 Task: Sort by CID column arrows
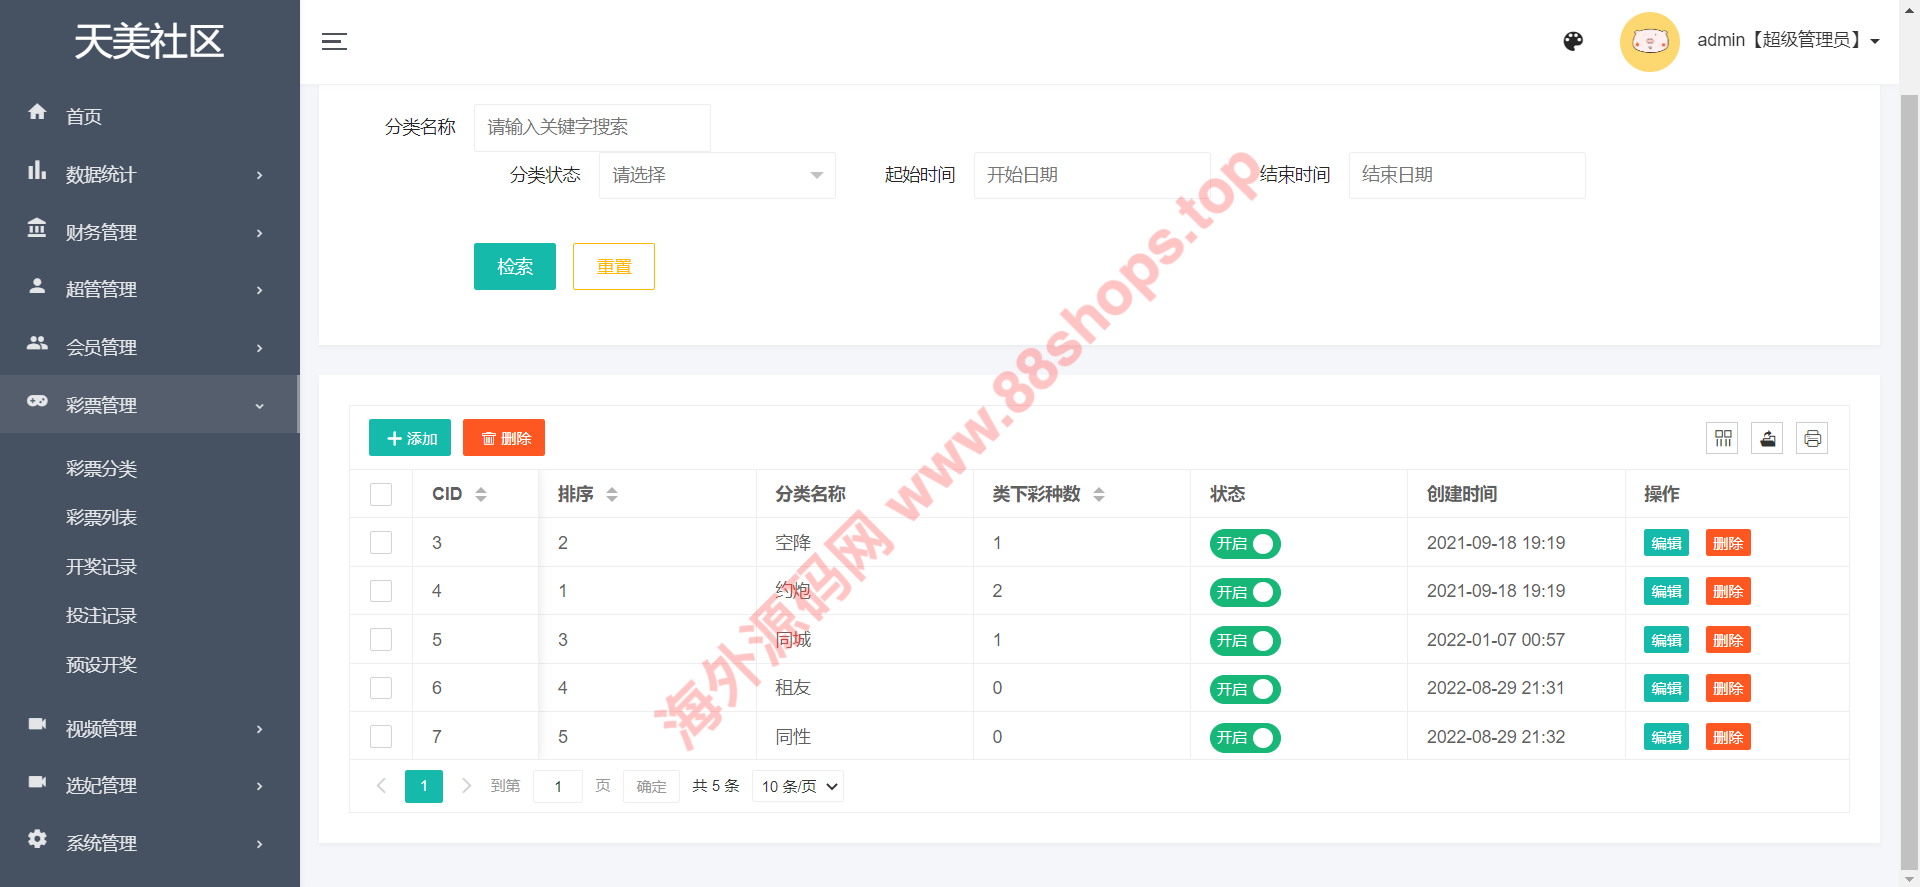tap(481, 494)
